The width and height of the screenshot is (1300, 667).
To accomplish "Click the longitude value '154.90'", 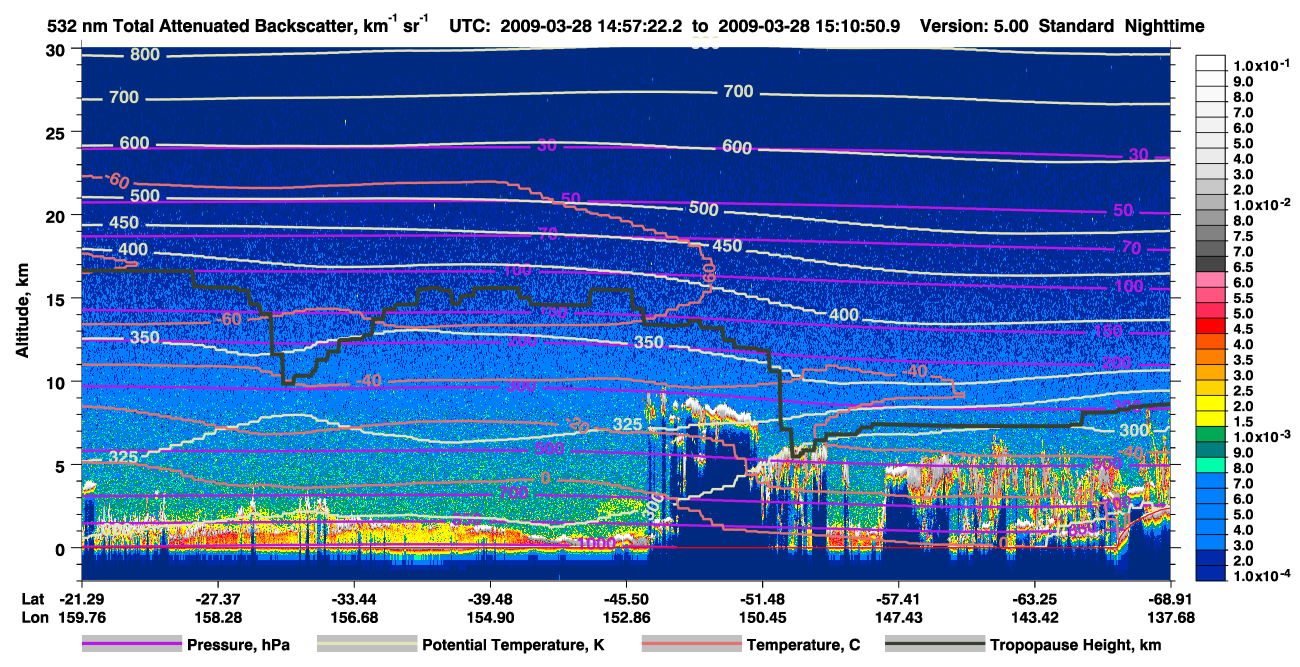I will pos(490,617).
